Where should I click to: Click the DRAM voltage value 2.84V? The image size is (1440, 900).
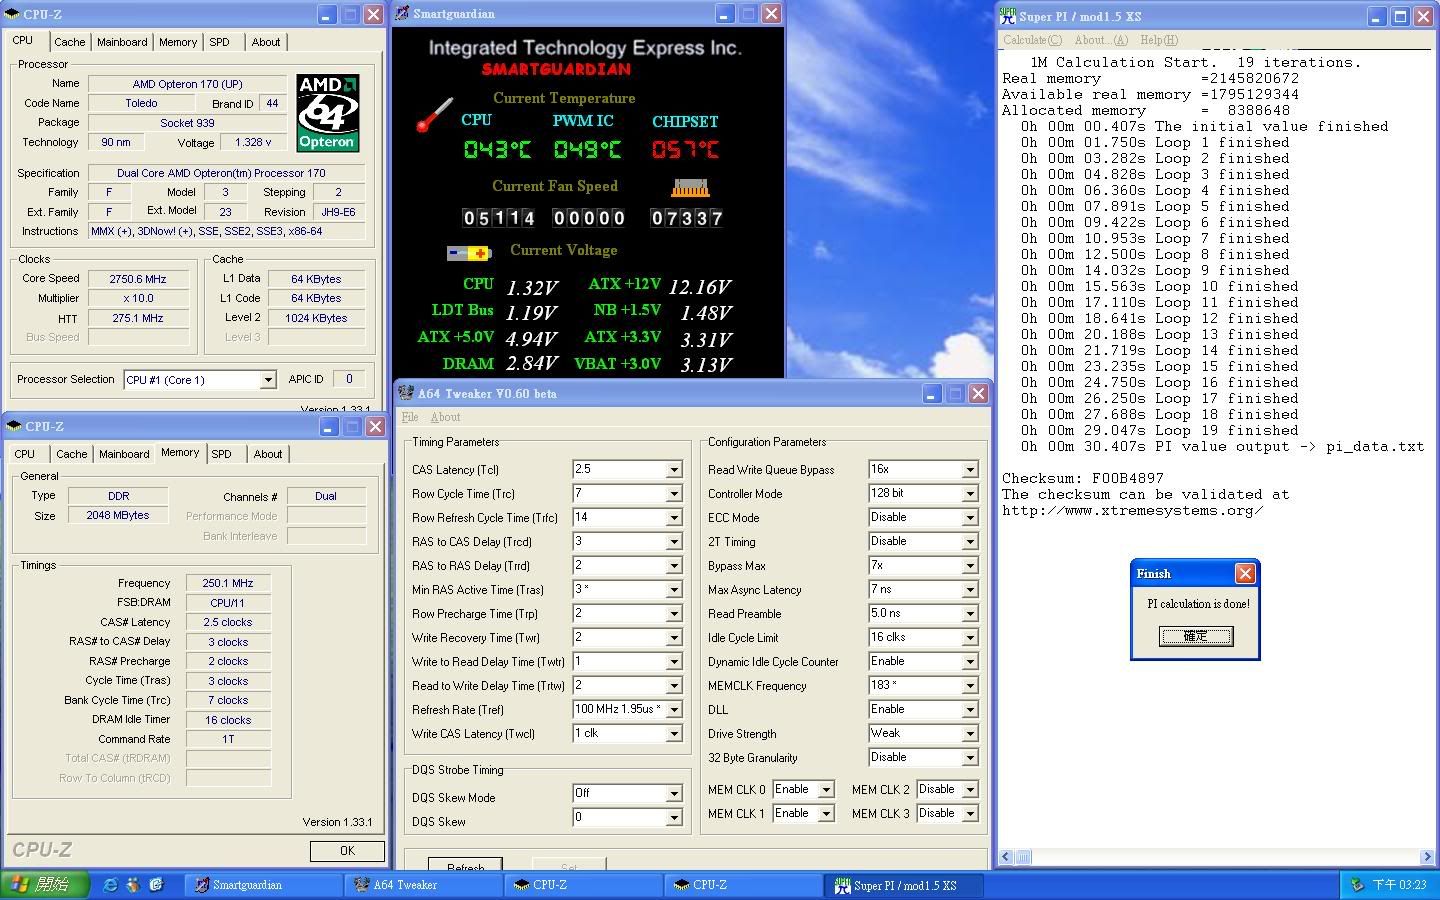click(532, 364)
